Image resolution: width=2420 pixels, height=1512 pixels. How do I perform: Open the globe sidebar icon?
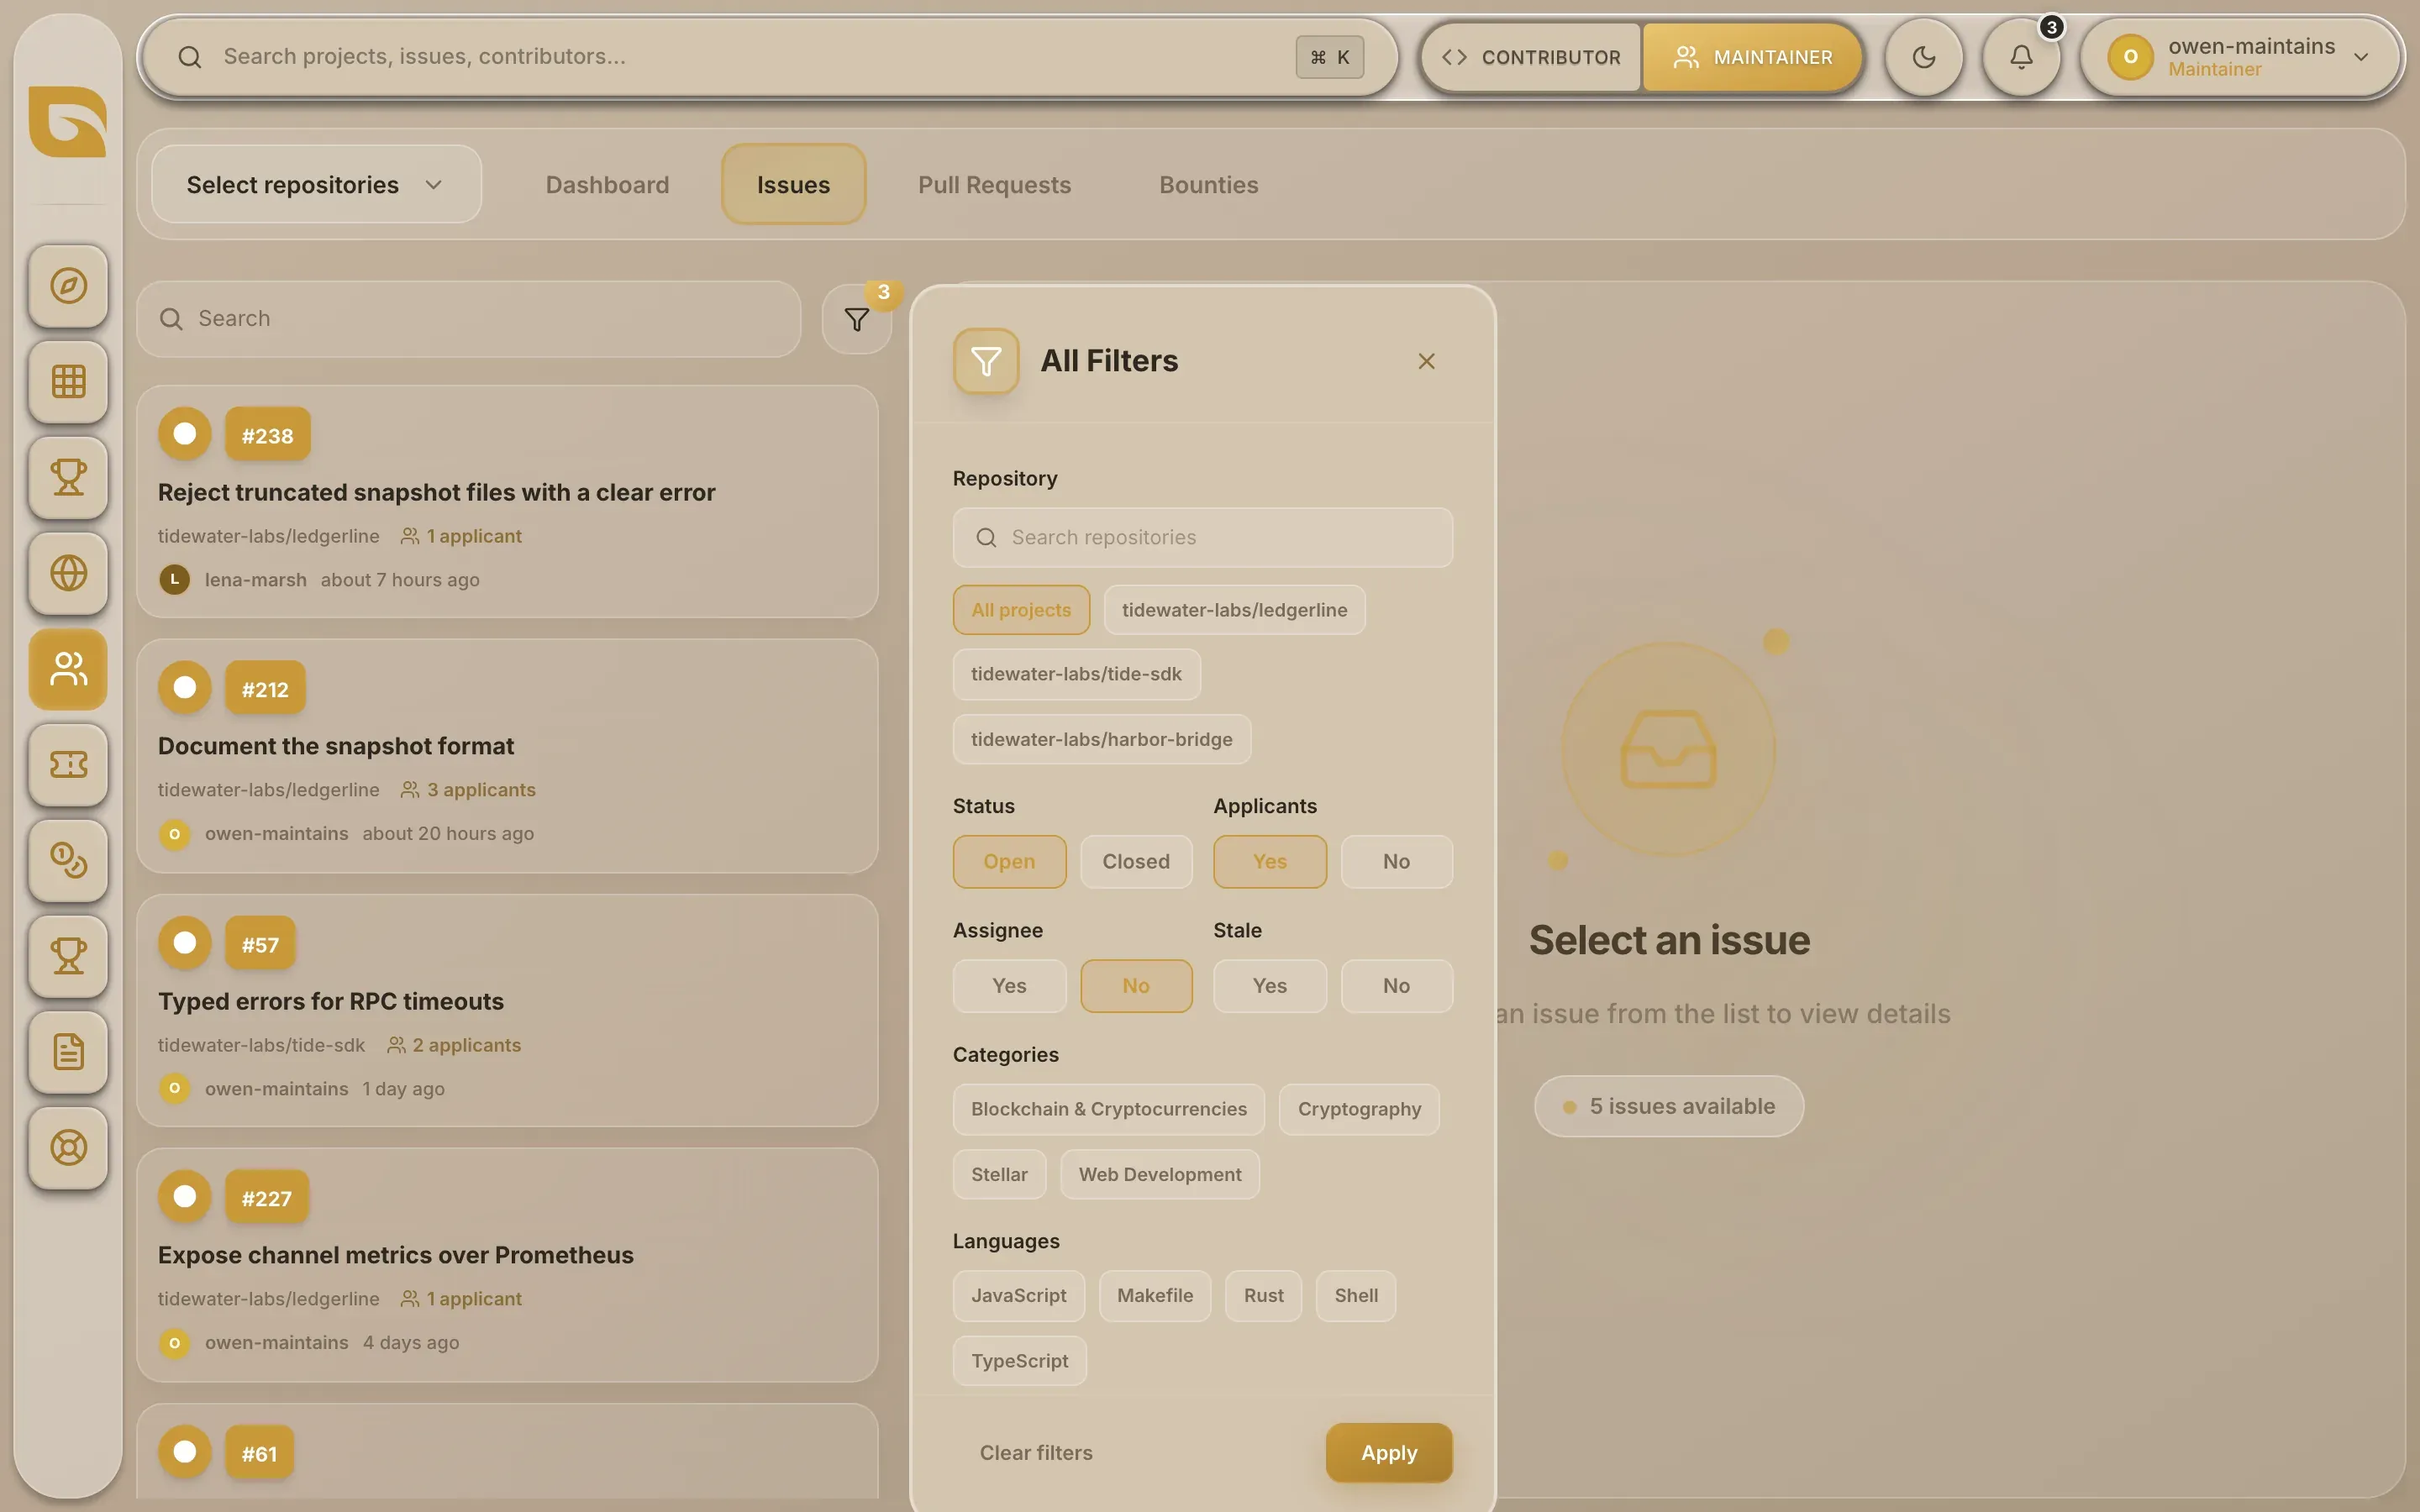tap(68, 573)
